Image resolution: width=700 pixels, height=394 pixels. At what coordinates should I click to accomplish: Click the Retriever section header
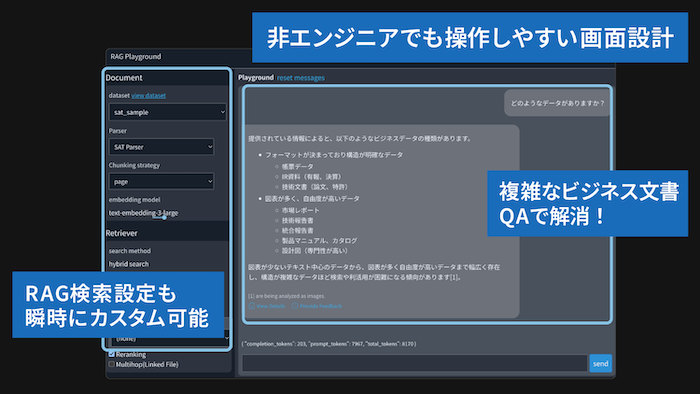click(x=121, y=233)
